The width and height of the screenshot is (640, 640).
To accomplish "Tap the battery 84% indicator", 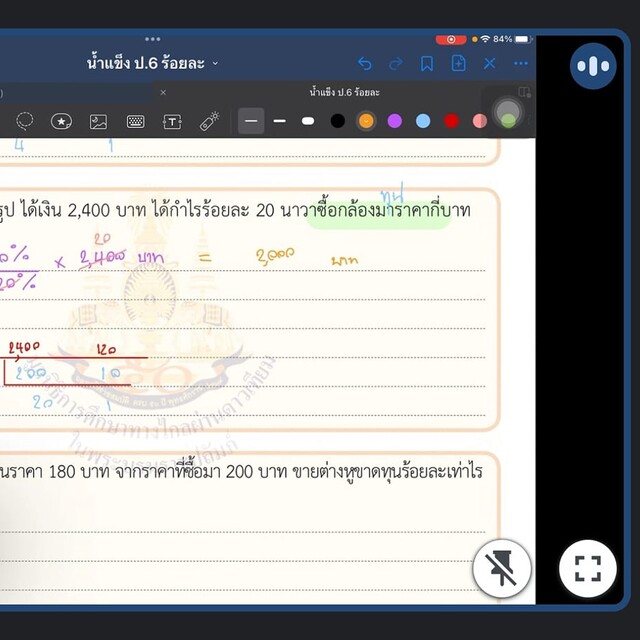I will 513,39.
